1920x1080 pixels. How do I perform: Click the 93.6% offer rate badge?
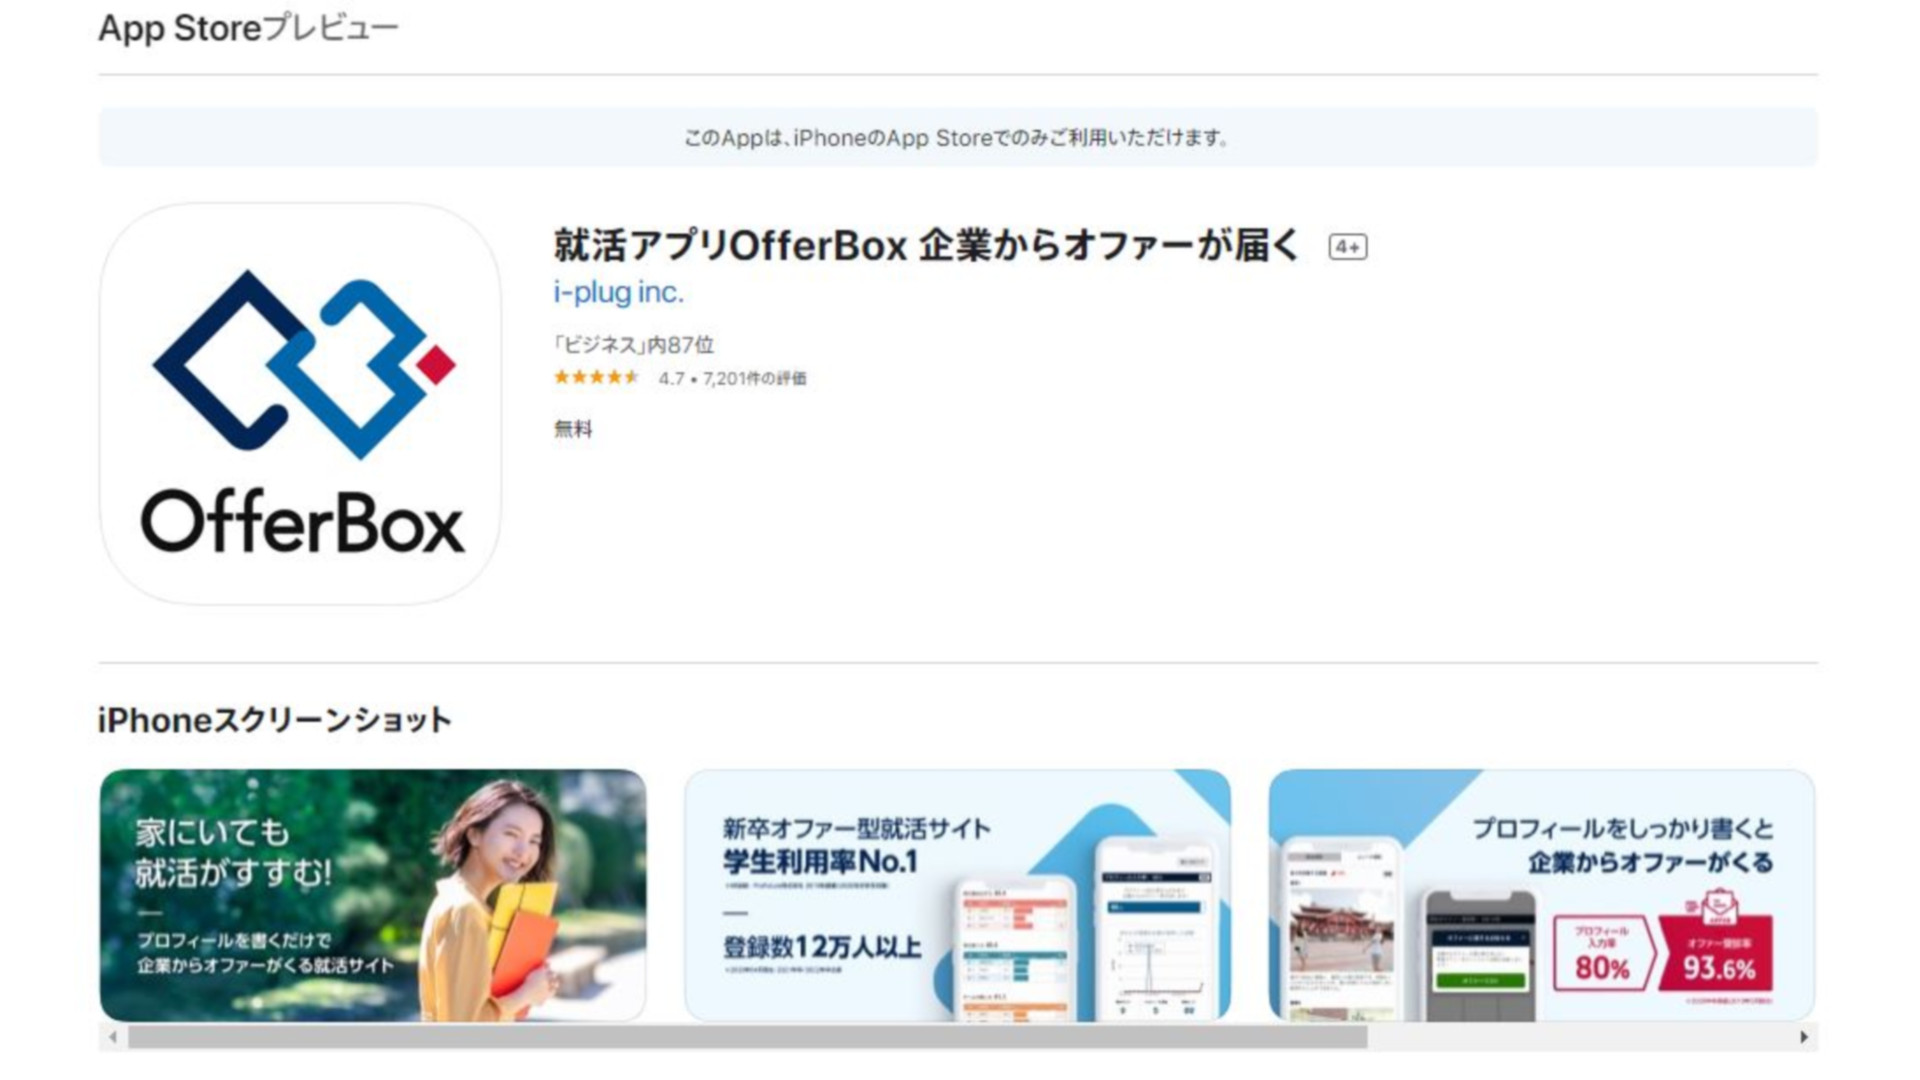1717,952
